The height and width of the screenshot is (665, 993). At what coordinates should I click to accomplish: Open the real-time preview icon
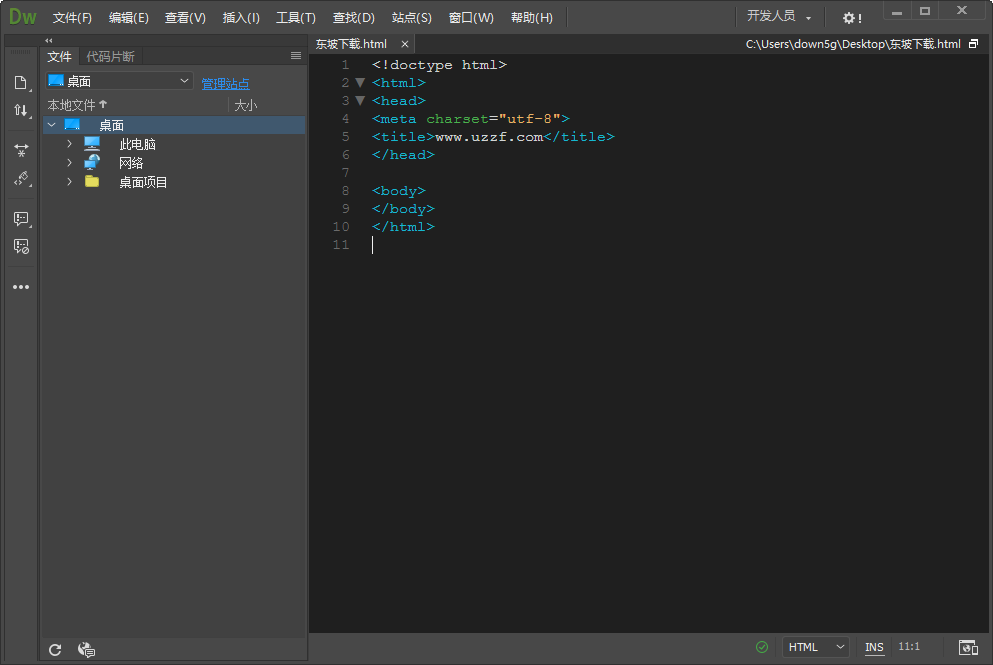point(968,647)
